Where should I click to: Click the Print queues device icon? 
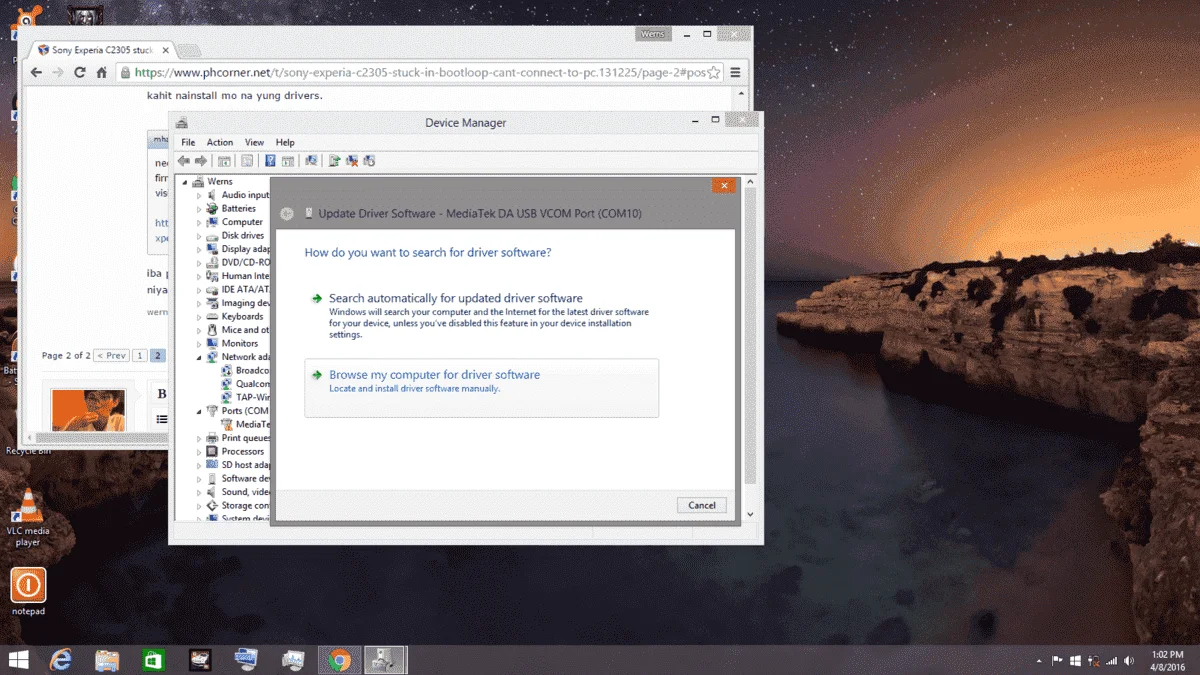coord(212,438)
